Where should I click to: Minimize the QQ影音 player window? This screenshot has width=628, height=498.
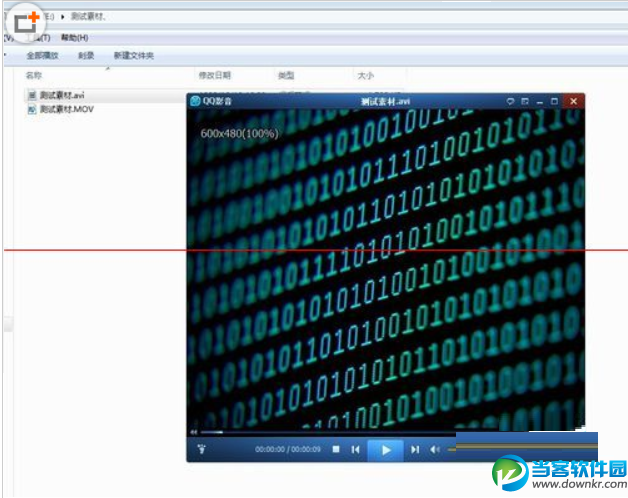(x=539, y=102)
